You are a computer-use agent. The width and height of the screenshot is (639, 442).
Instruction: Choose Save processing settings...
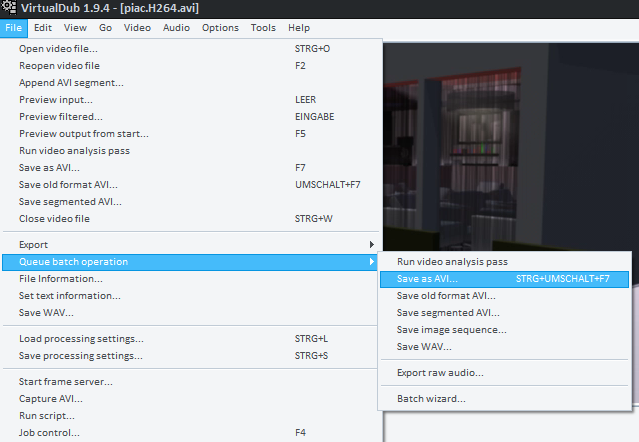click(191, 356)
